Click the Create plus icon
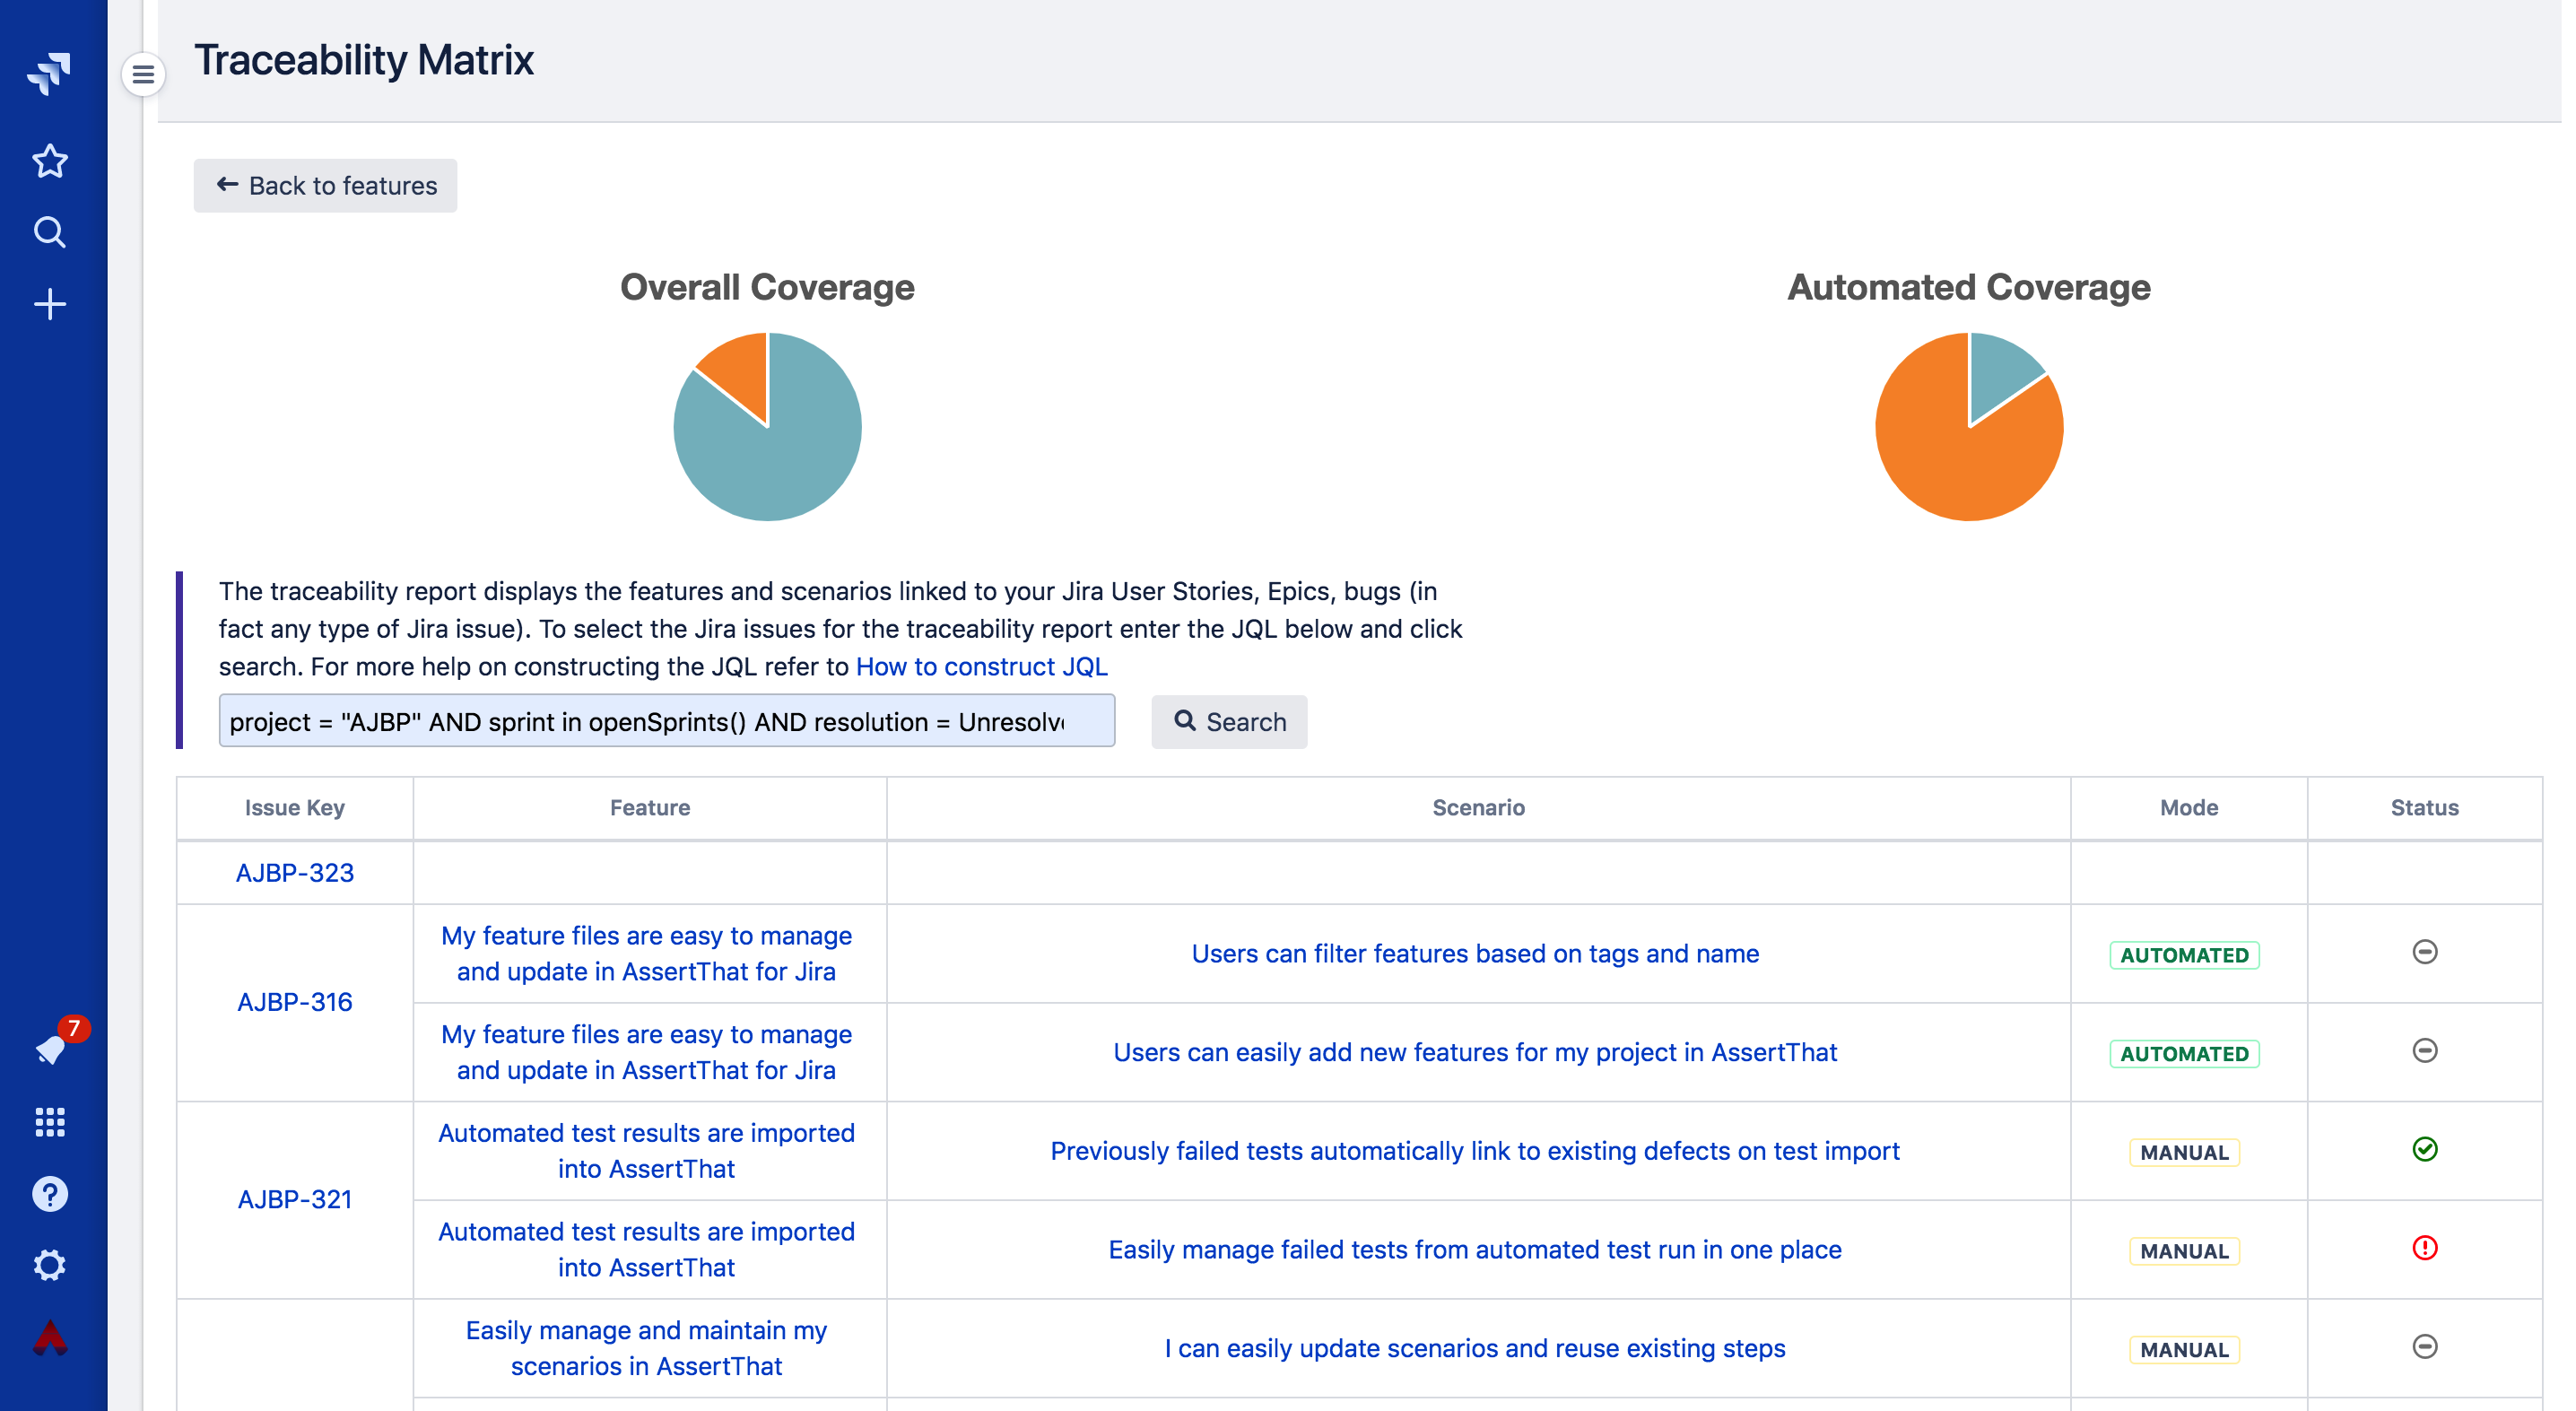This screenshot has height=1411, width=2576. click(x=49, y=304)
